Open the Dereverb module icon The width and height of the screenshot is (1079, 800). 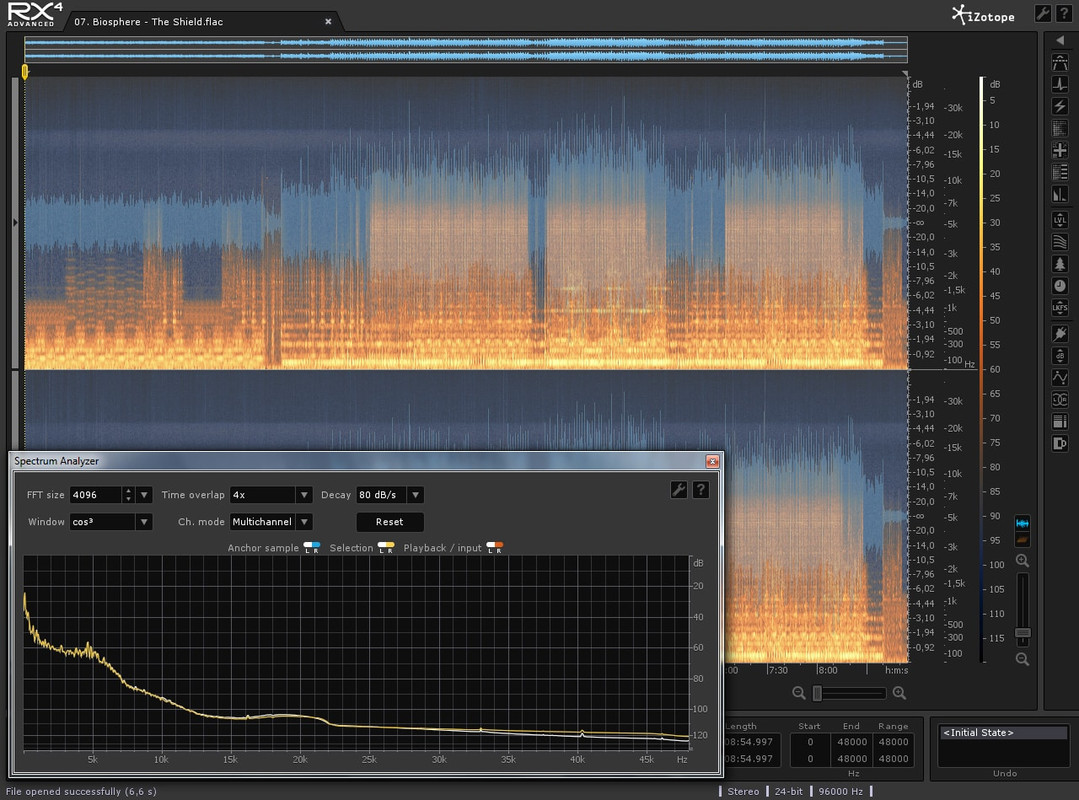click(x=1060, y=195)
